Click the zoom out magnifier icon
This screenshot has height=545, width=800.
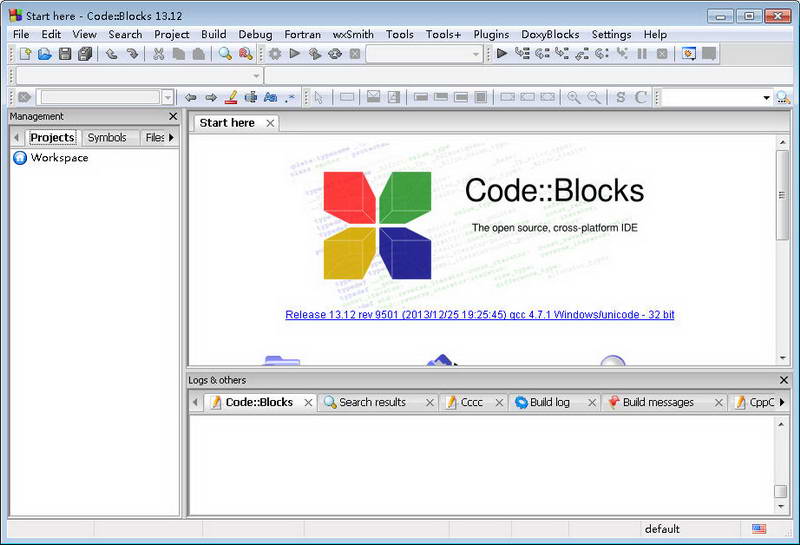coord(593,97)
